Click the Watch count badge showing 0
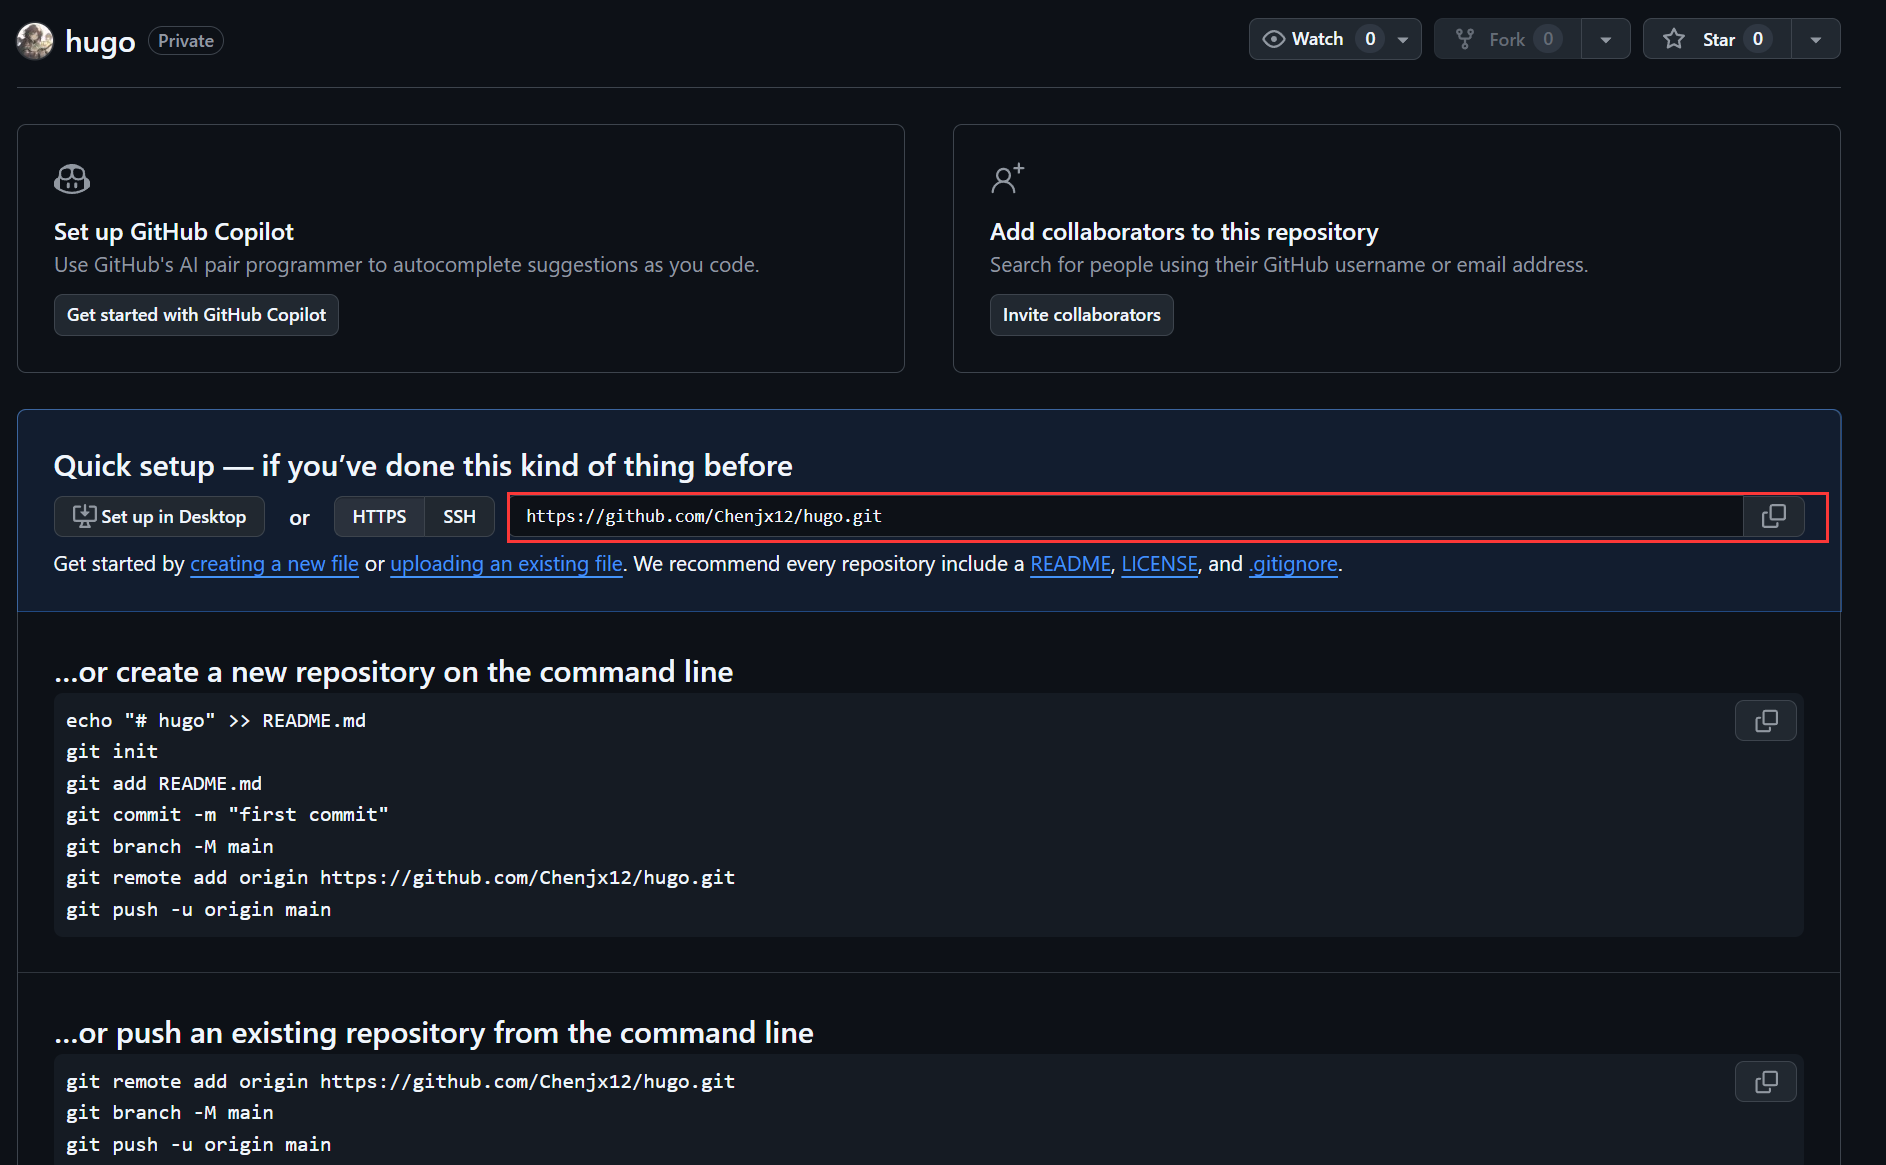This screenshot has height=1165, width=1886. pos(1370,39)
